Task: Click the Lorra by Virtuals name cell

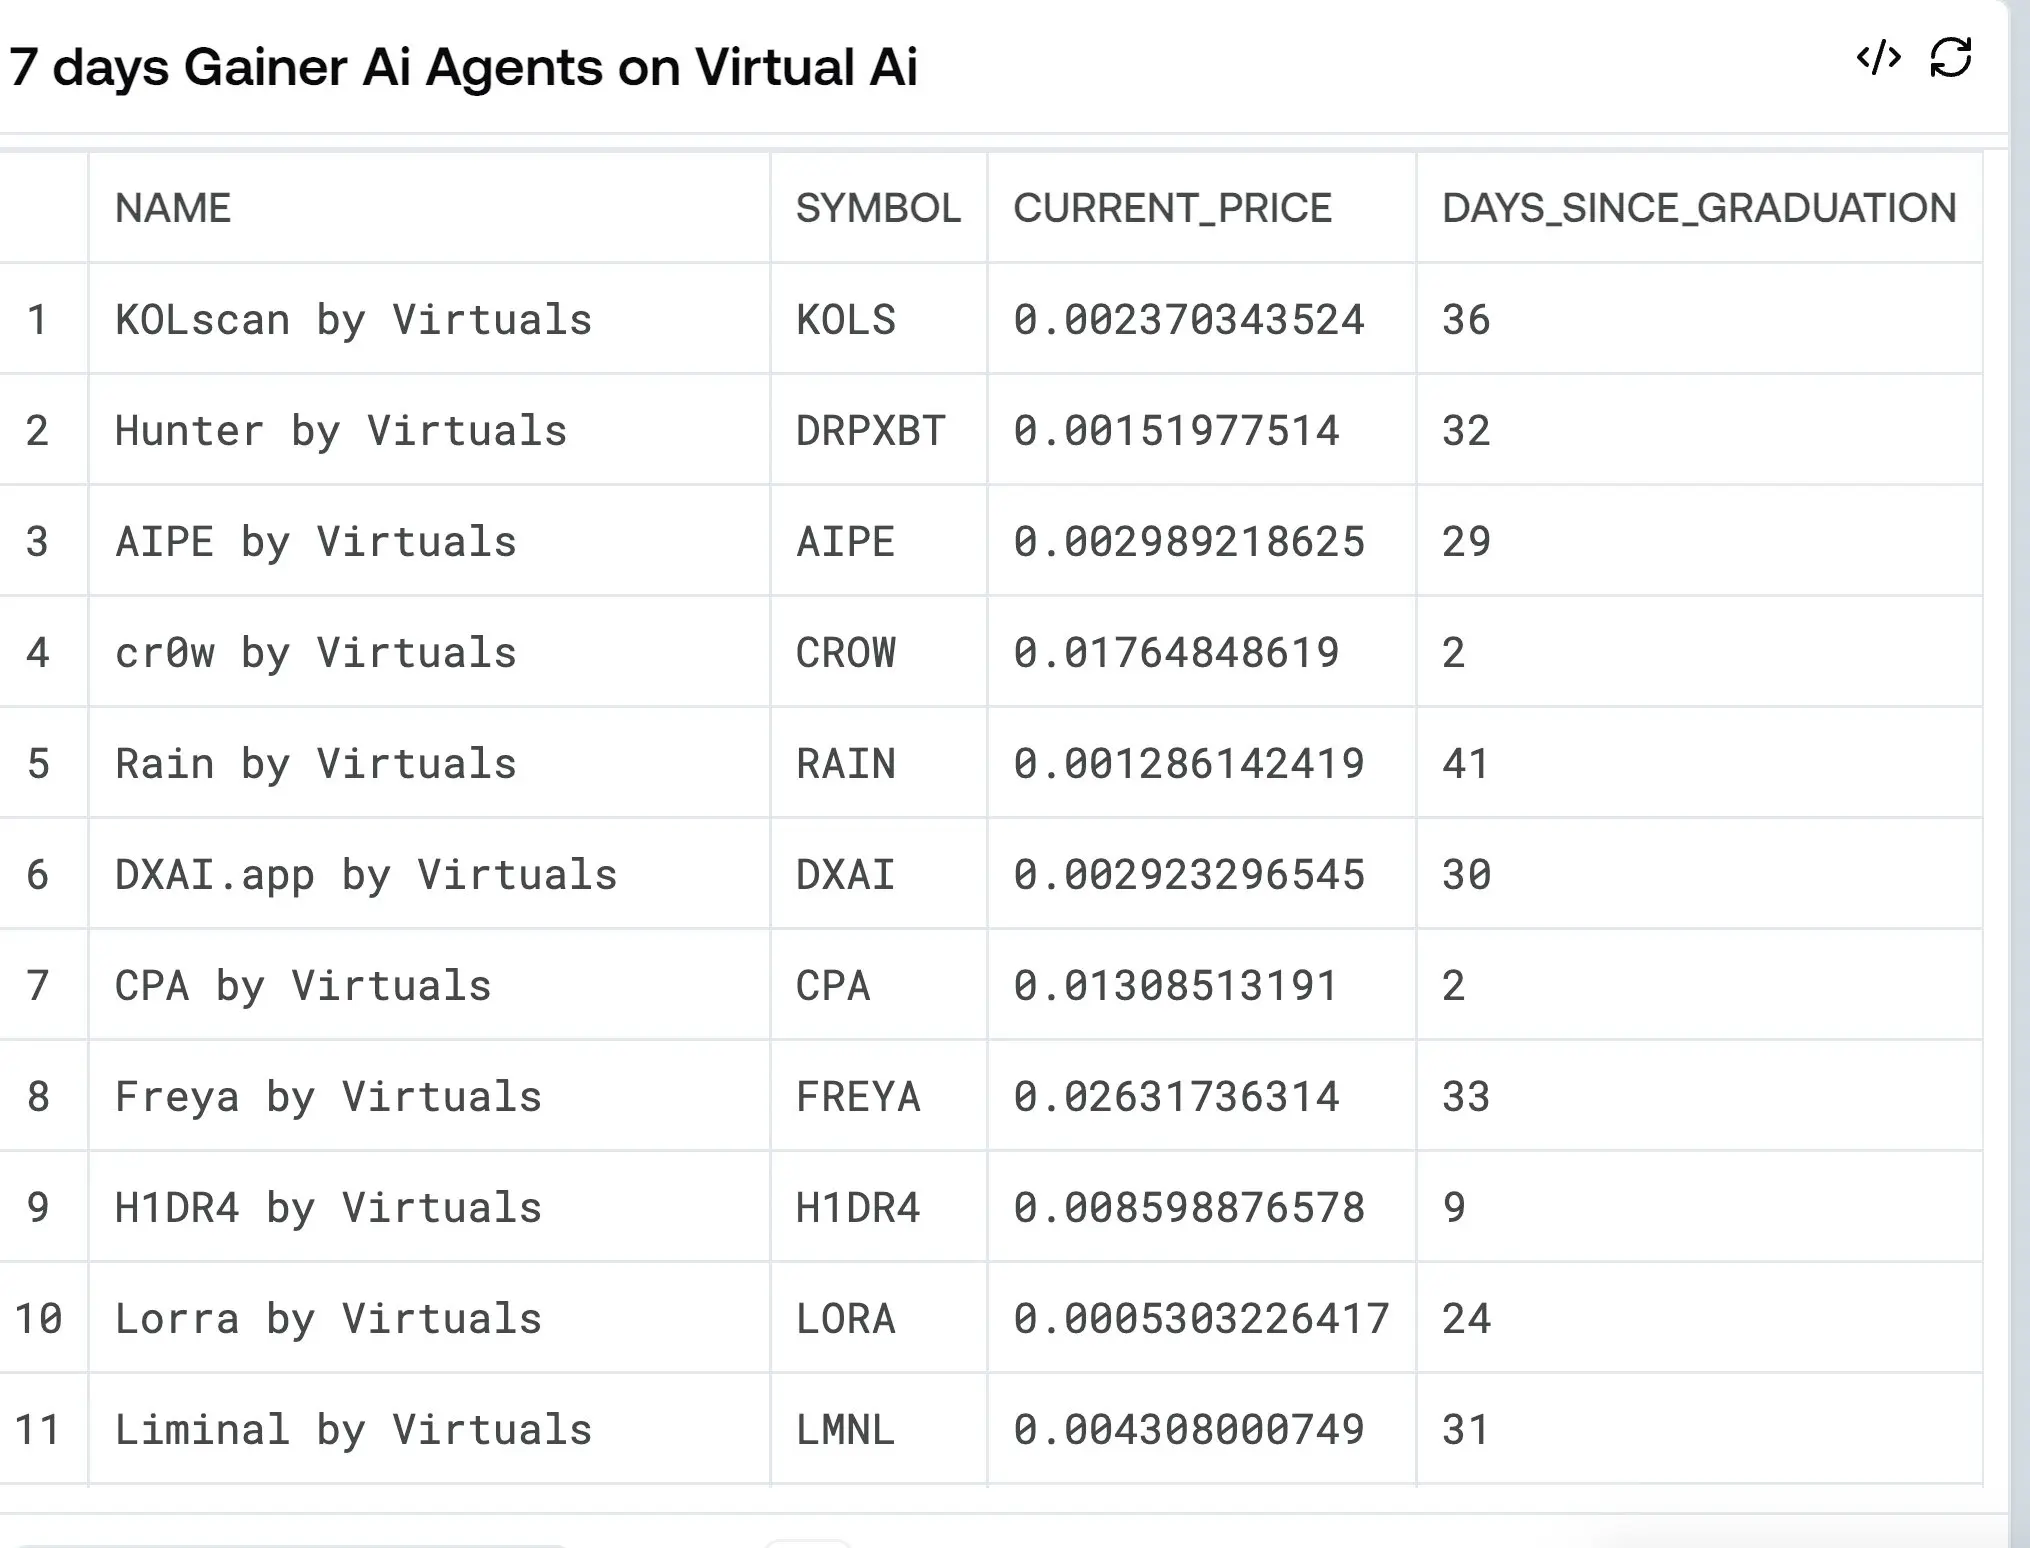Action: point(328,1319)
